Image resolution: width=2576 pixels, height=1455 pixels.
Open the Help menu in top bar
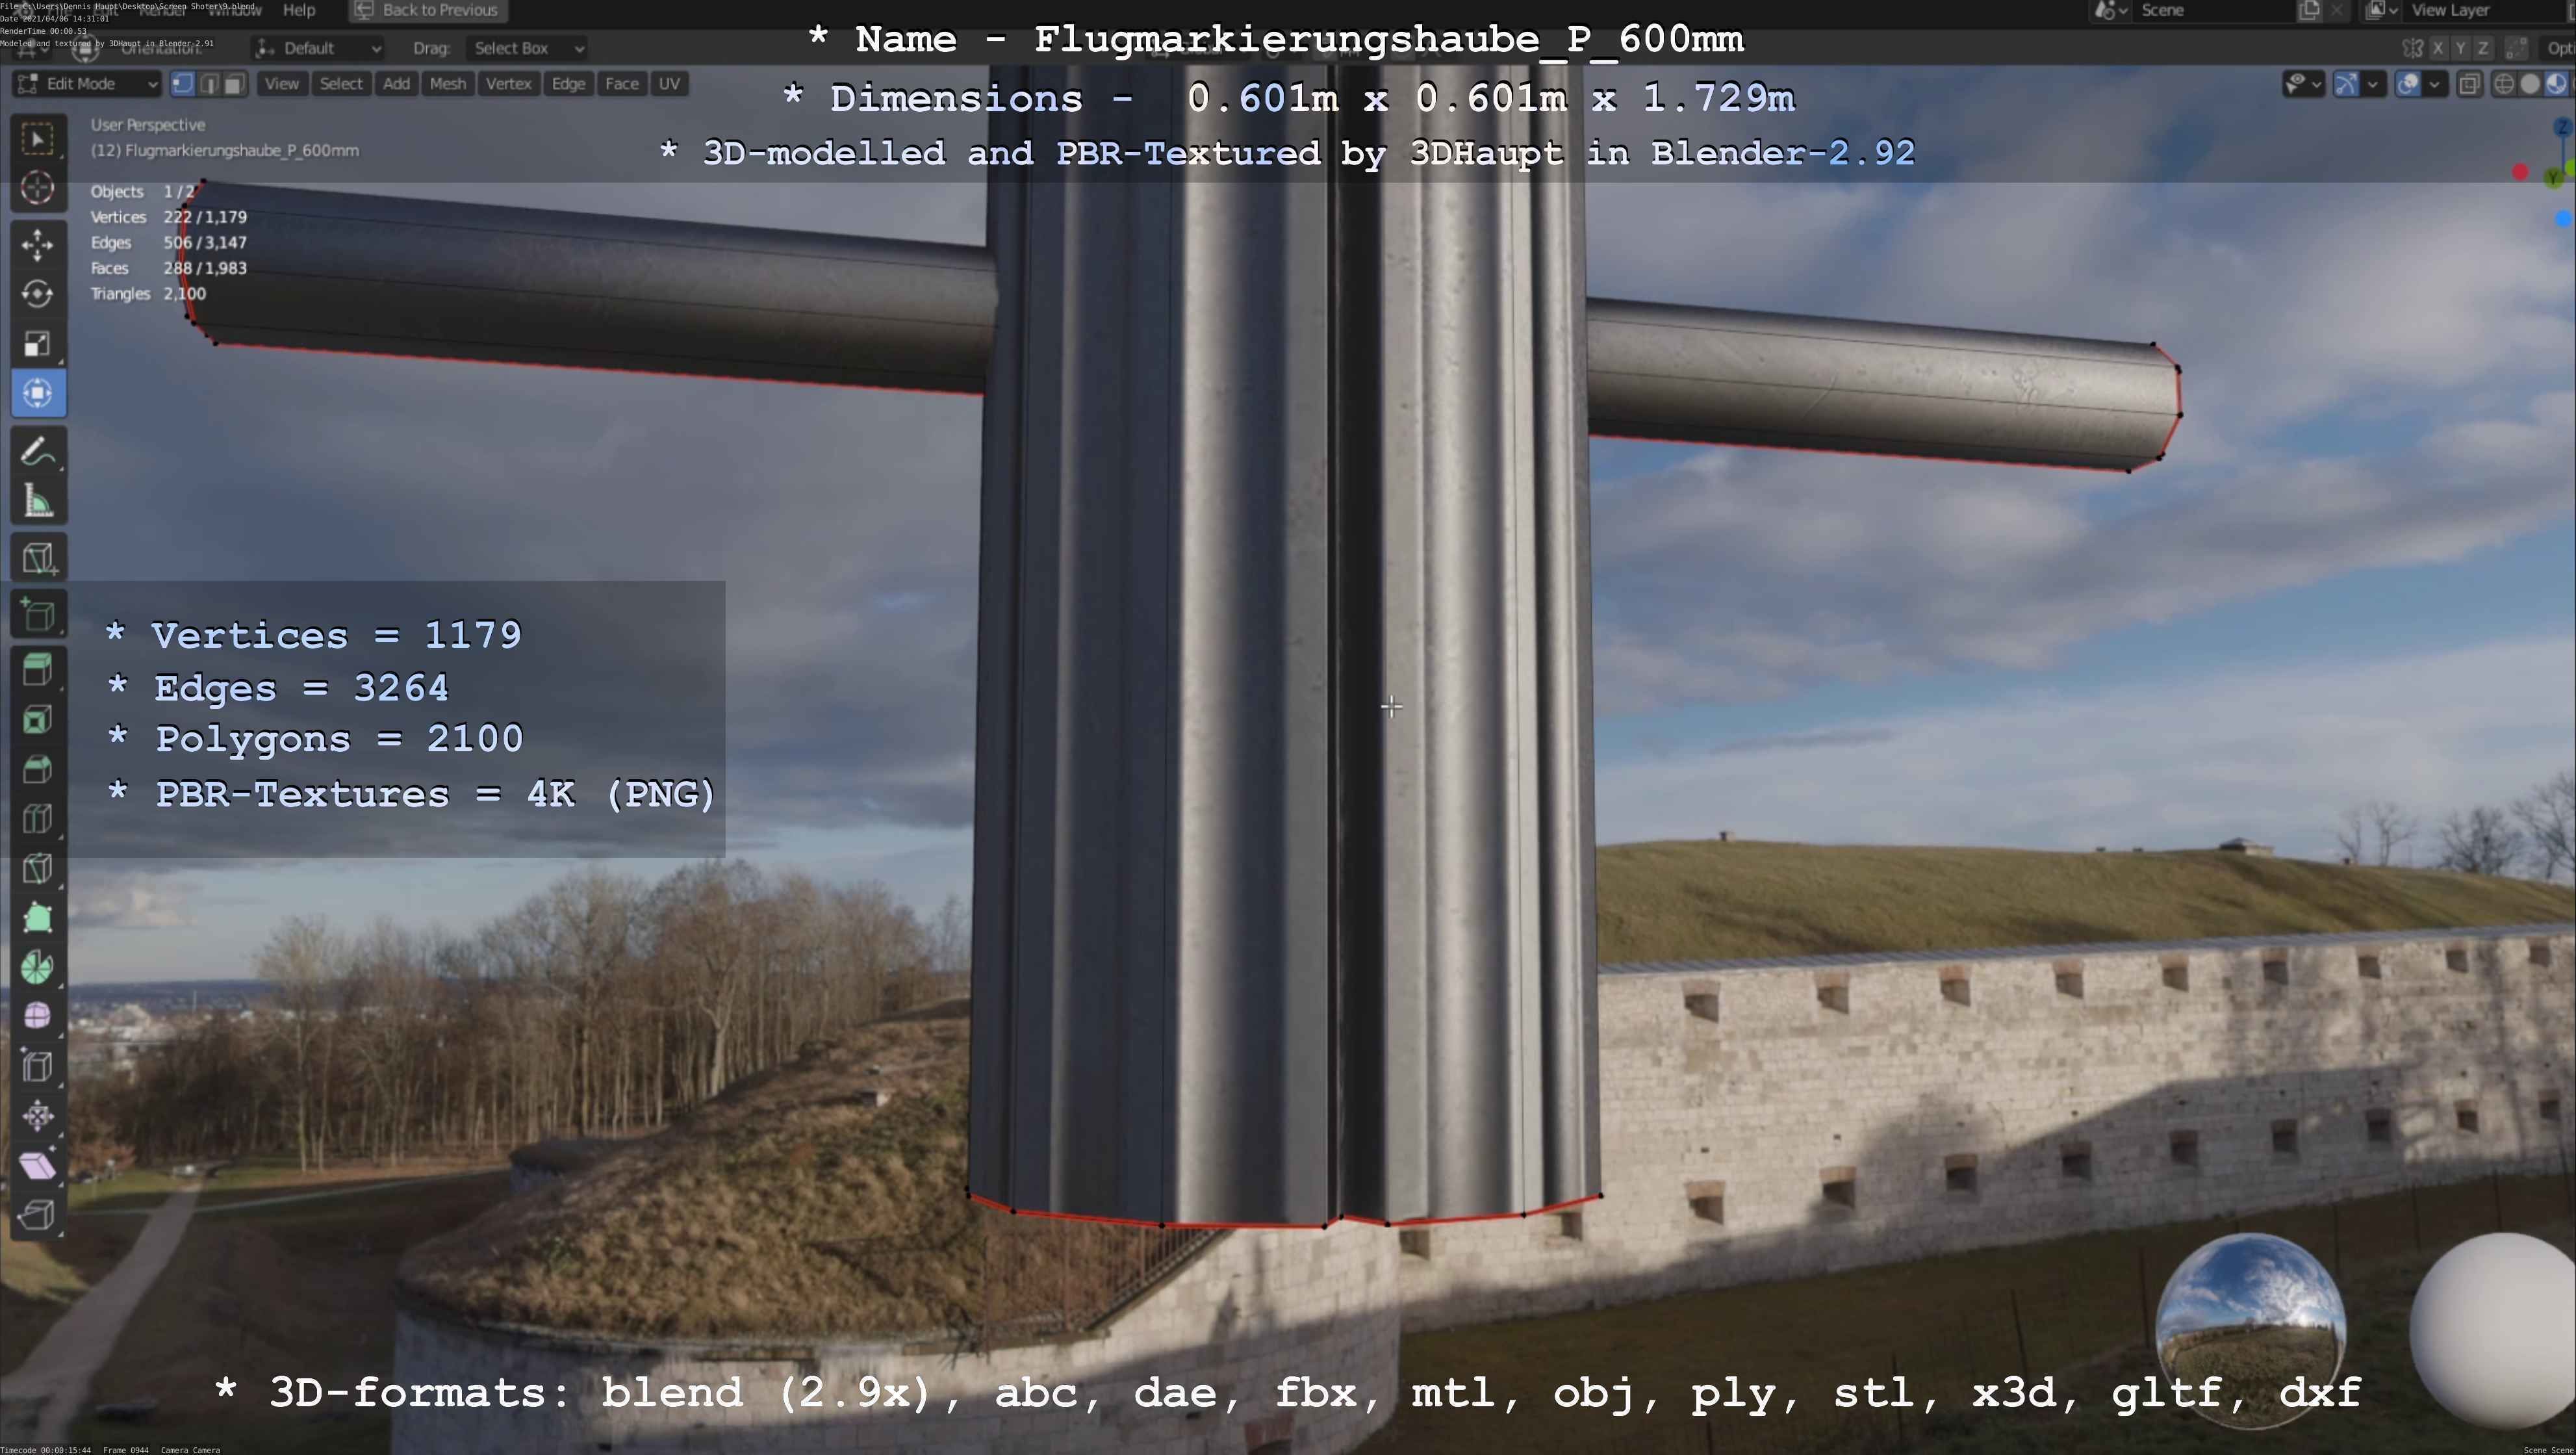pos(299,10)
